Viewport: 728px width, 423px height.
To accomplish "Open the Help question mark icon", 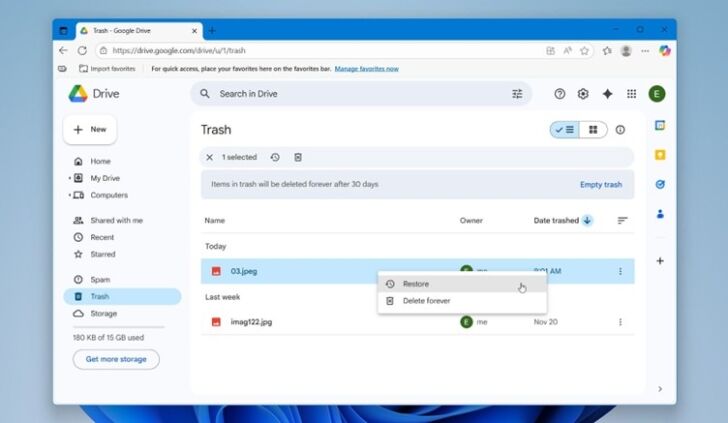I will [559, 94].
